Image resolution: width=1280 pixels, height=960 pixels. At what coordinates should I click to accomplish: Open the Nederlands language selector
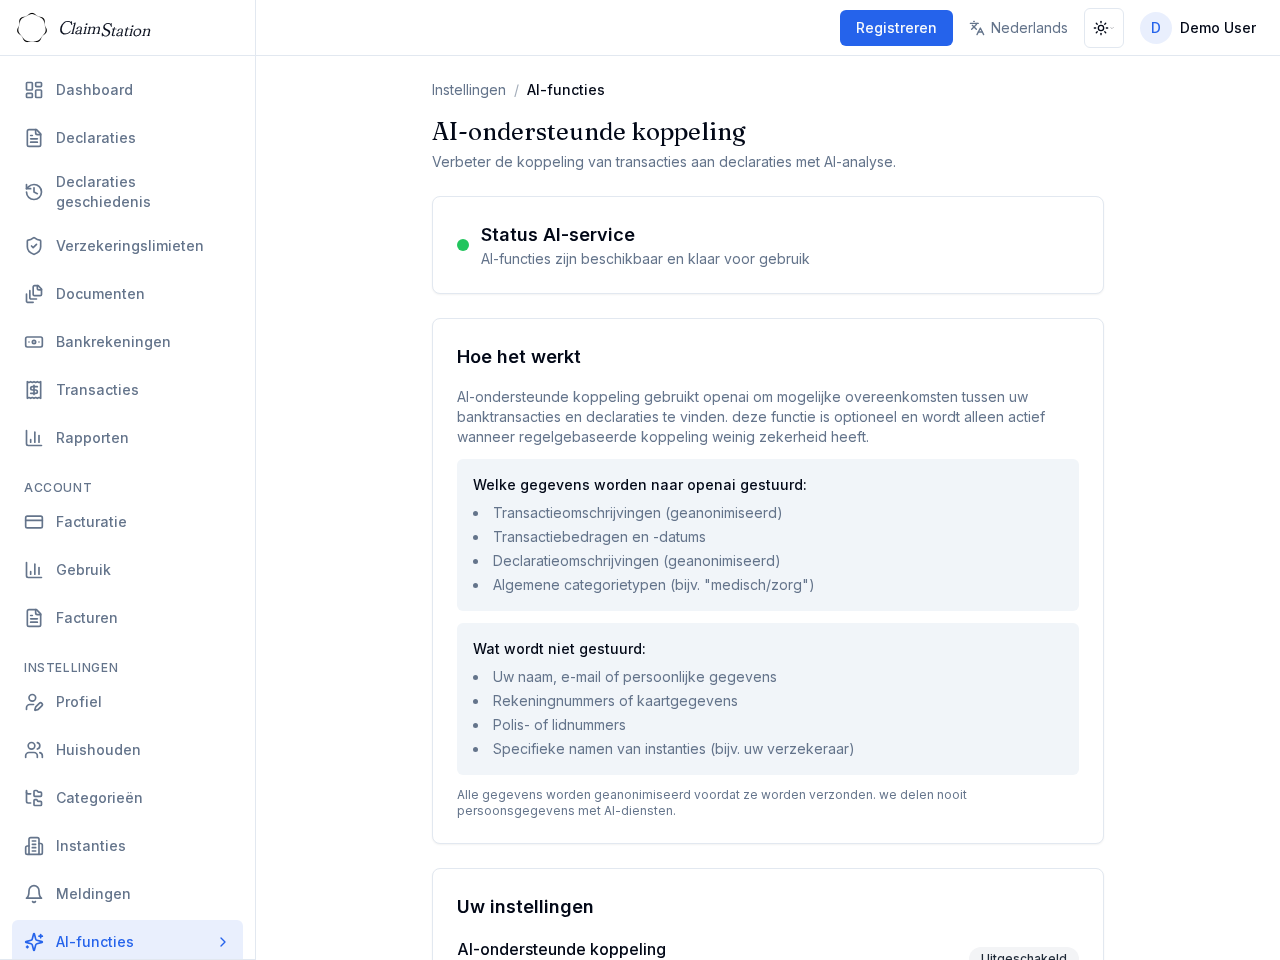pos(1018,28)
